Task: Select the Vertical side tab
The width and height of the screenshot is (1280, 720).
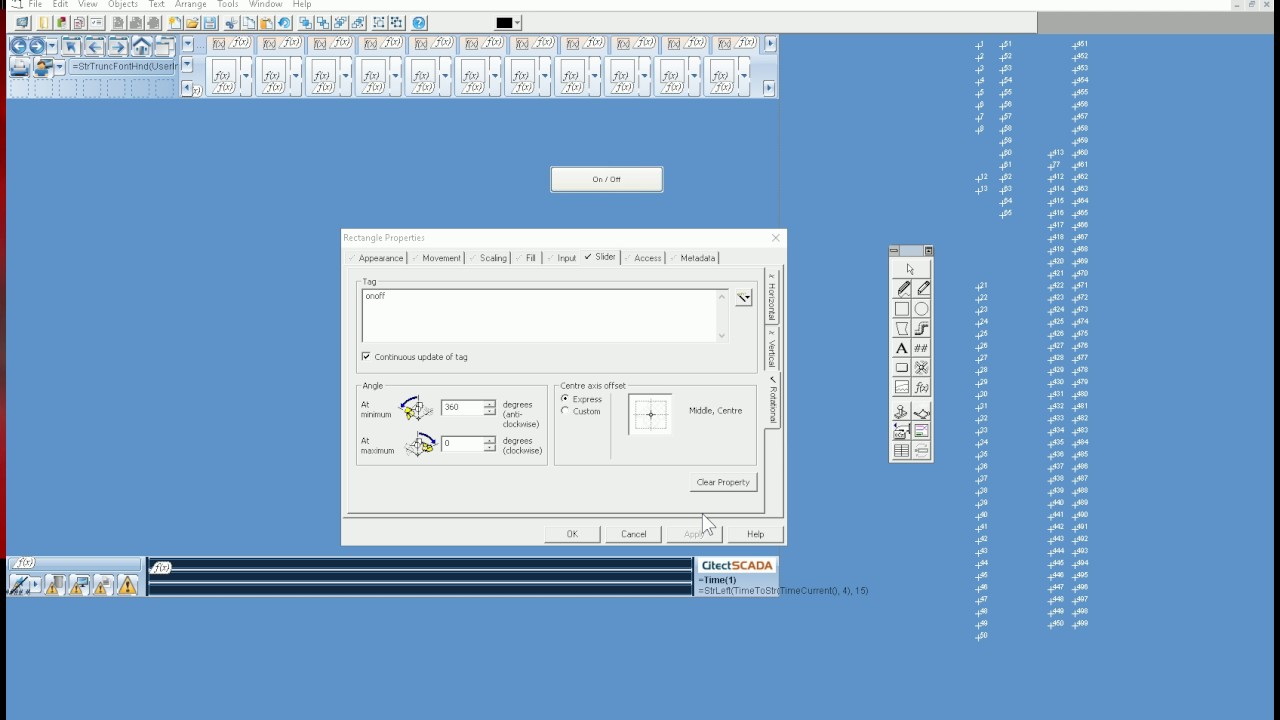Action: 771,348
